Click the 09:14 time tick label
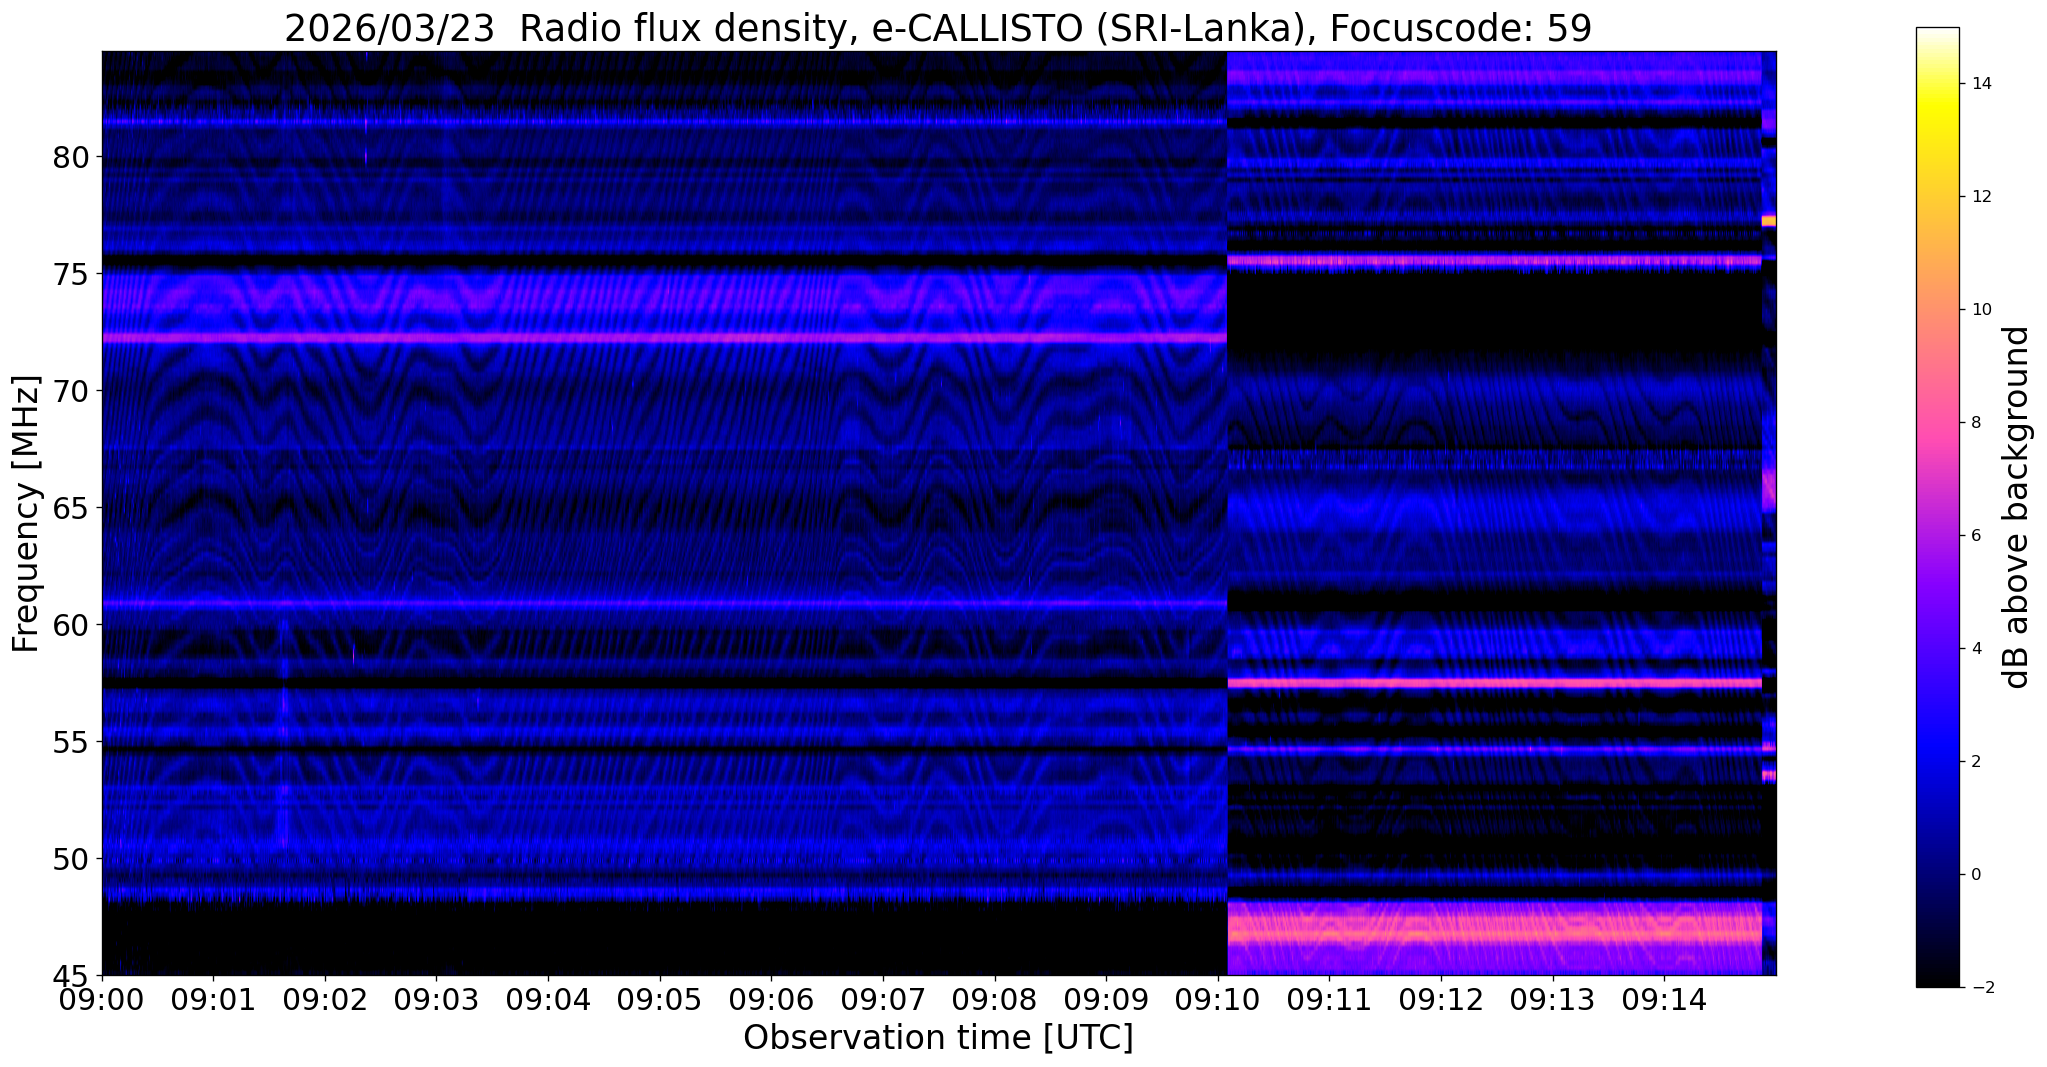2047x1067 pixels. click(1664, 999)
